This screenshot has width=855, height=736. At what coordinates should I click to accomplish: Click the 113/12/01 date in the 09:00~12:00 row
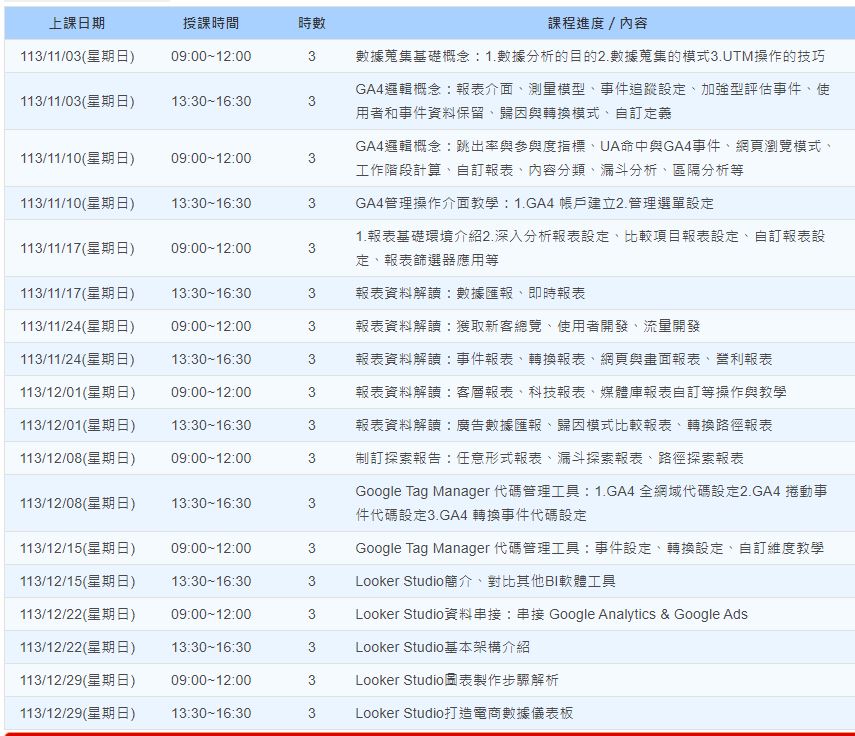(x=77, y=392)
